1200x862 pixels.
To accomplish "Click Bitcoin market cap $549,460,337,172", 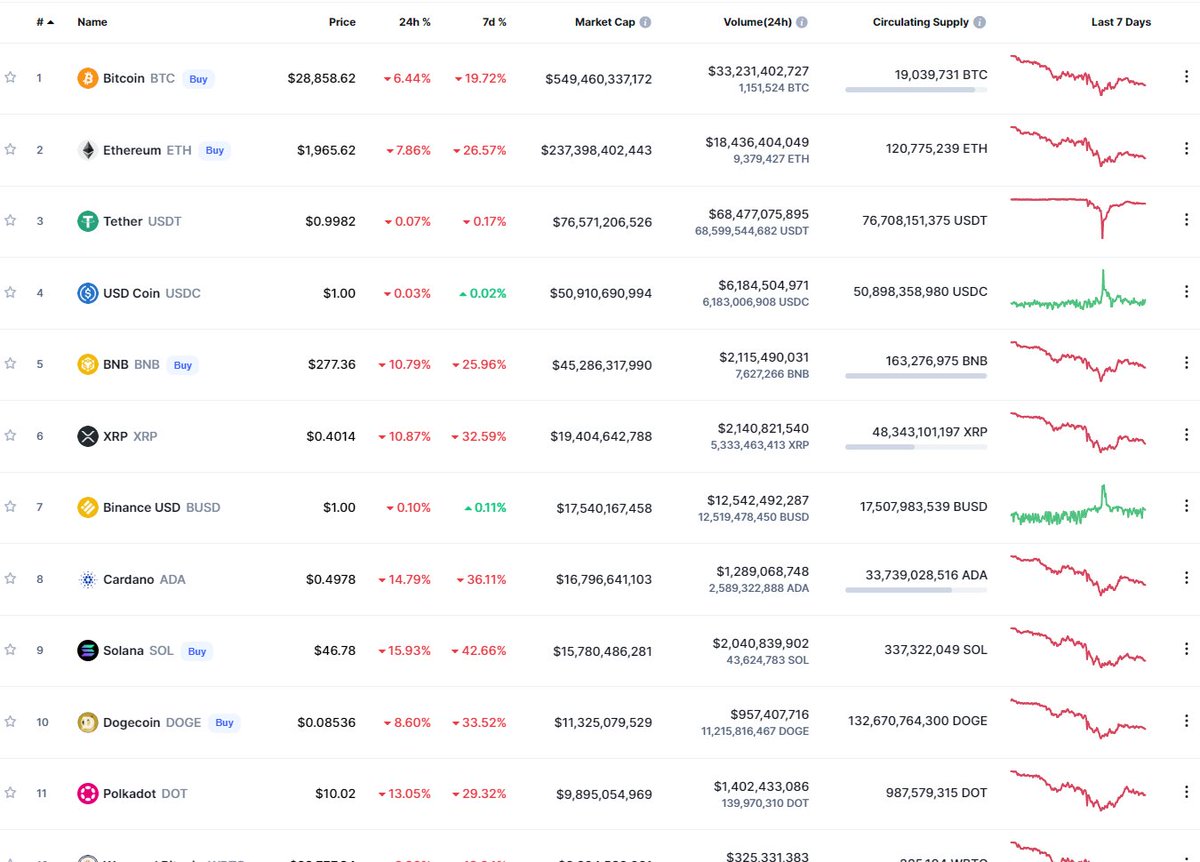I will coord(598,78).
